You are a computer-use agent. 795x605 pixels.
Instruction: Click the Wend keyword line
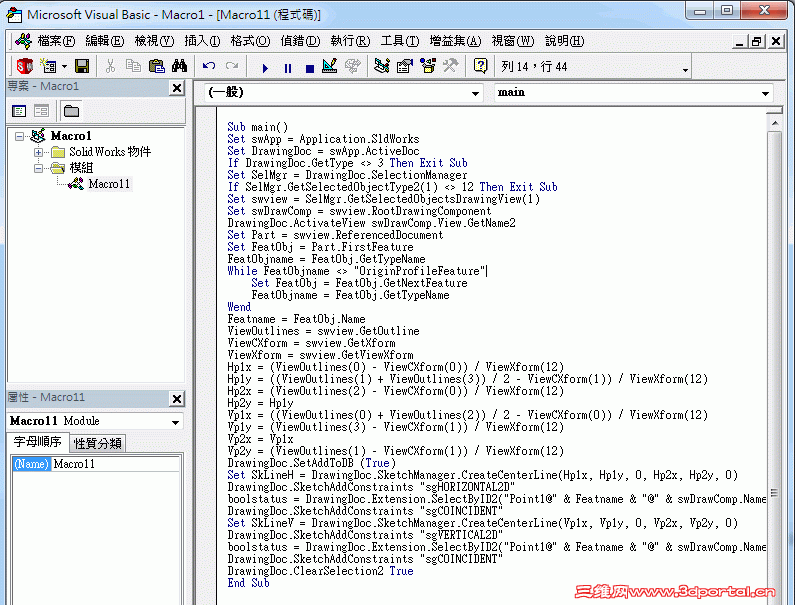(x=239, y=307)
